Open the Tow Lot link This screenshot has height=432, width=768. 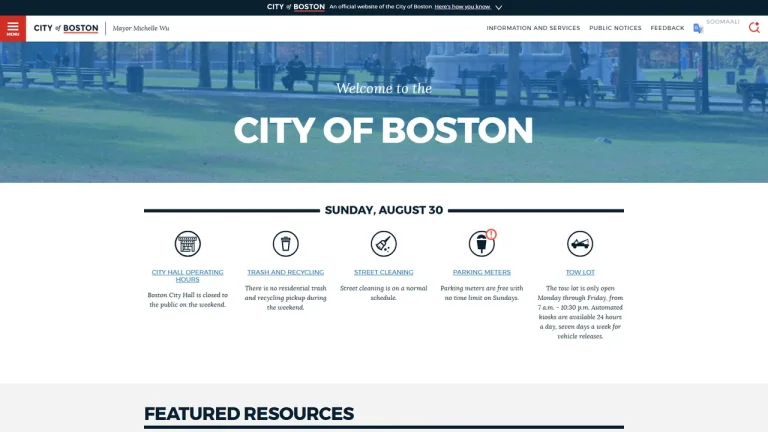[x=580, y=272]
